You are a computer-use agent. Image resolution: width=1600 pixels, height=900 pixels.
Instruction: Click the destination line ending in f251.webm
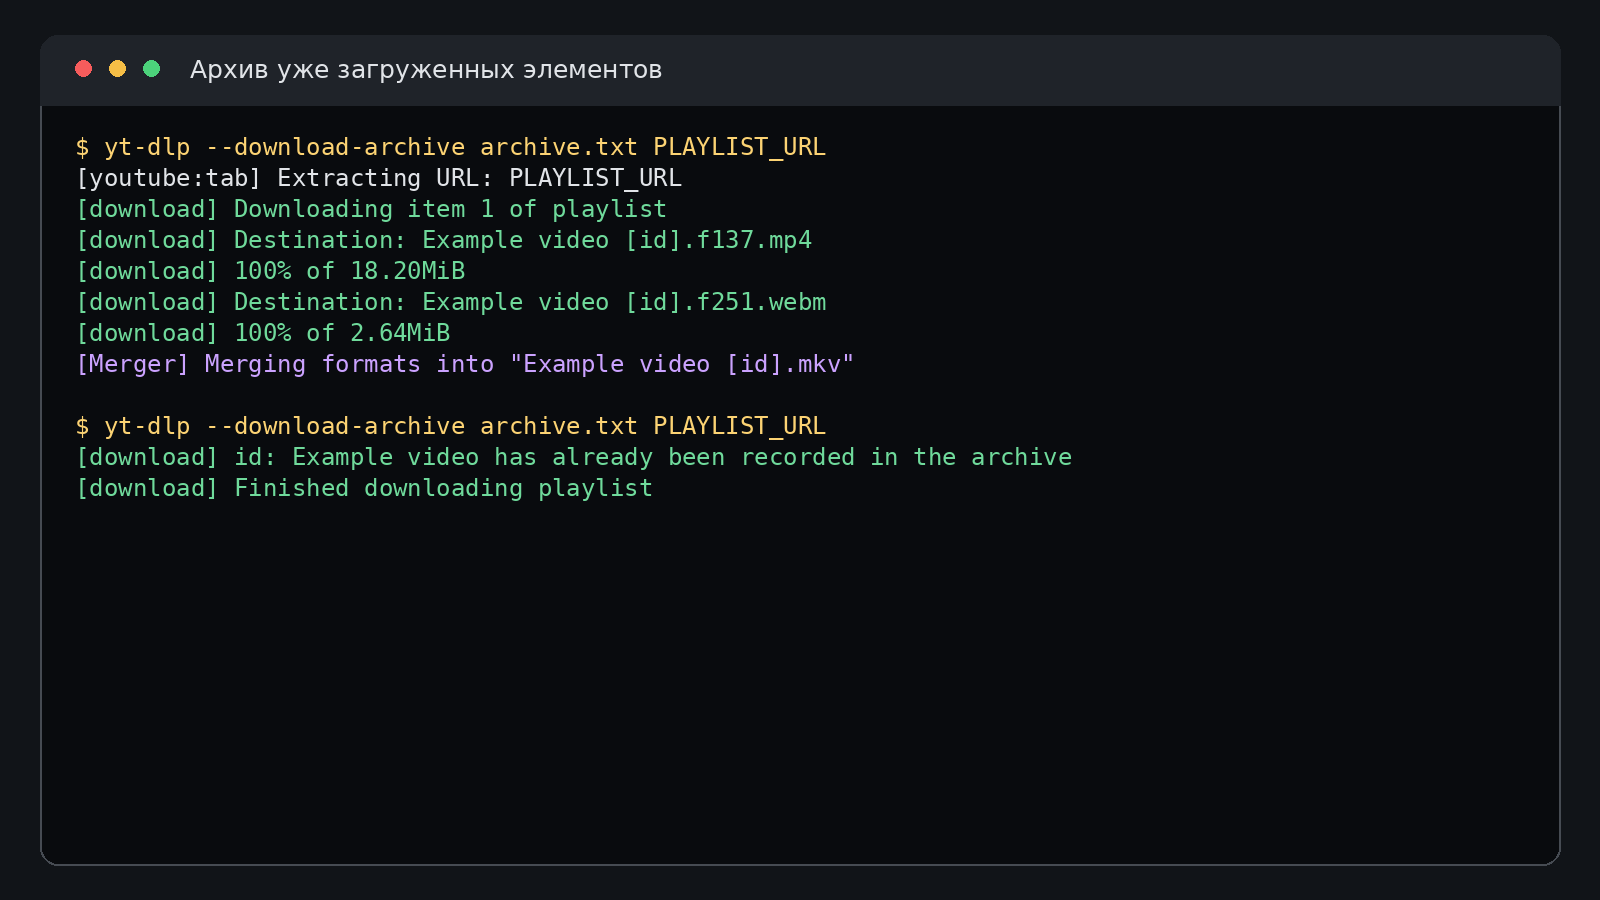tap(451, 302)
